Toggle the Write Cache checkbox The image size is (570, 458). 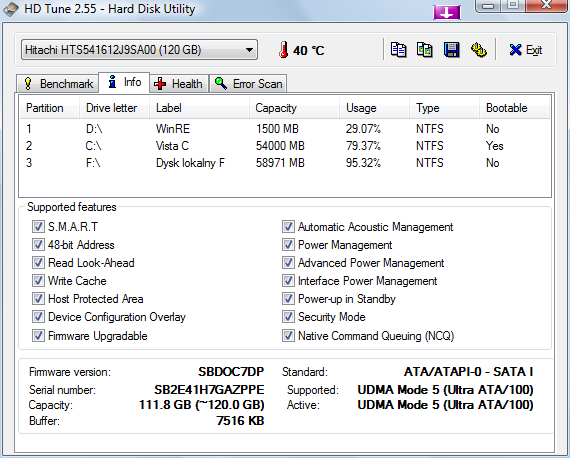[x=38, y=281]
